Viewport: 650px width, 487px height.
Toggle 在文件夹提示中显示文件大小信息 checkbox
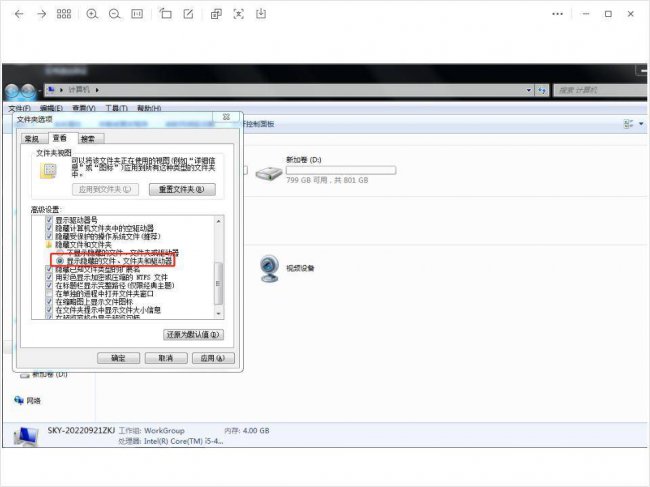49,310
